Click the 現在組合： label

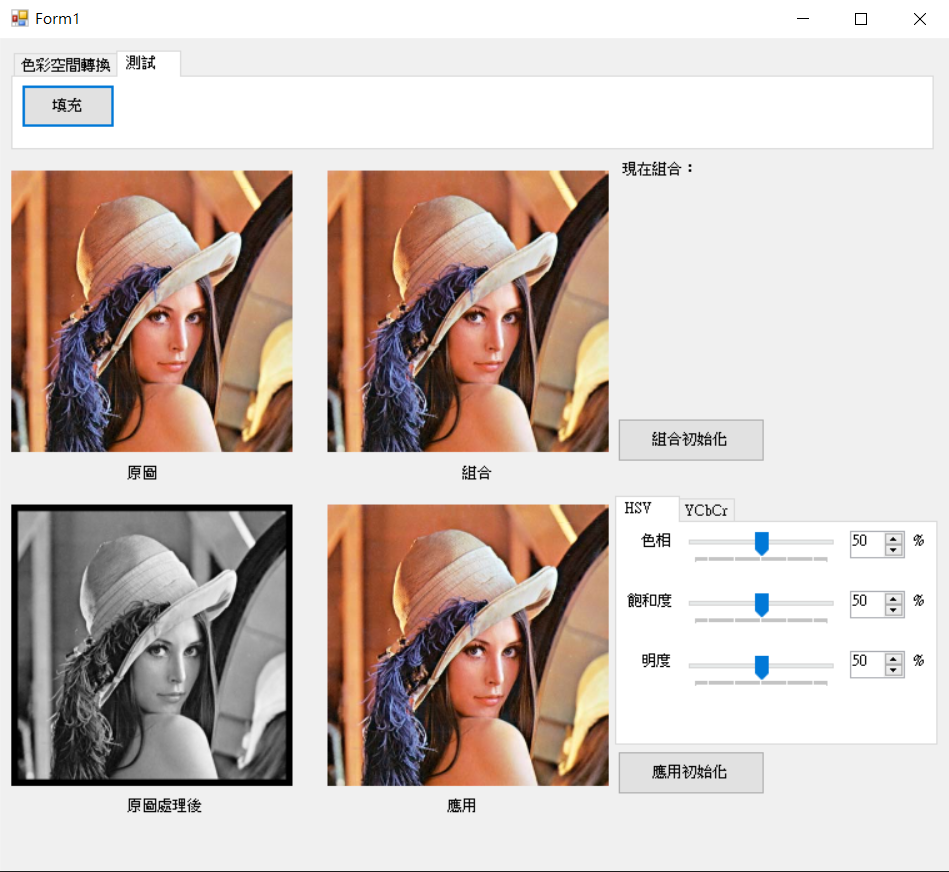(x=658, y=169)
